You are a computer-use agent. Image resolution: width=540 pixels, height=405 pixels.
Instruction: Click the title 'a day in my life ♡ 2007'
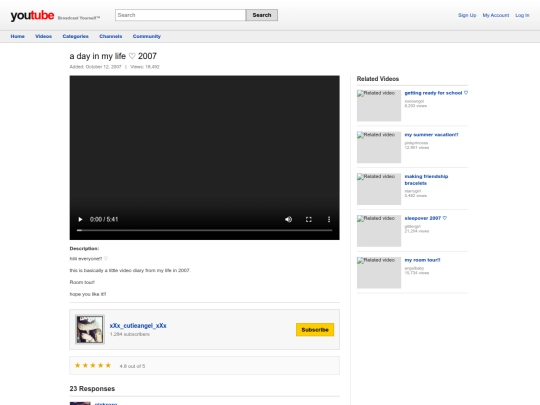113,56
